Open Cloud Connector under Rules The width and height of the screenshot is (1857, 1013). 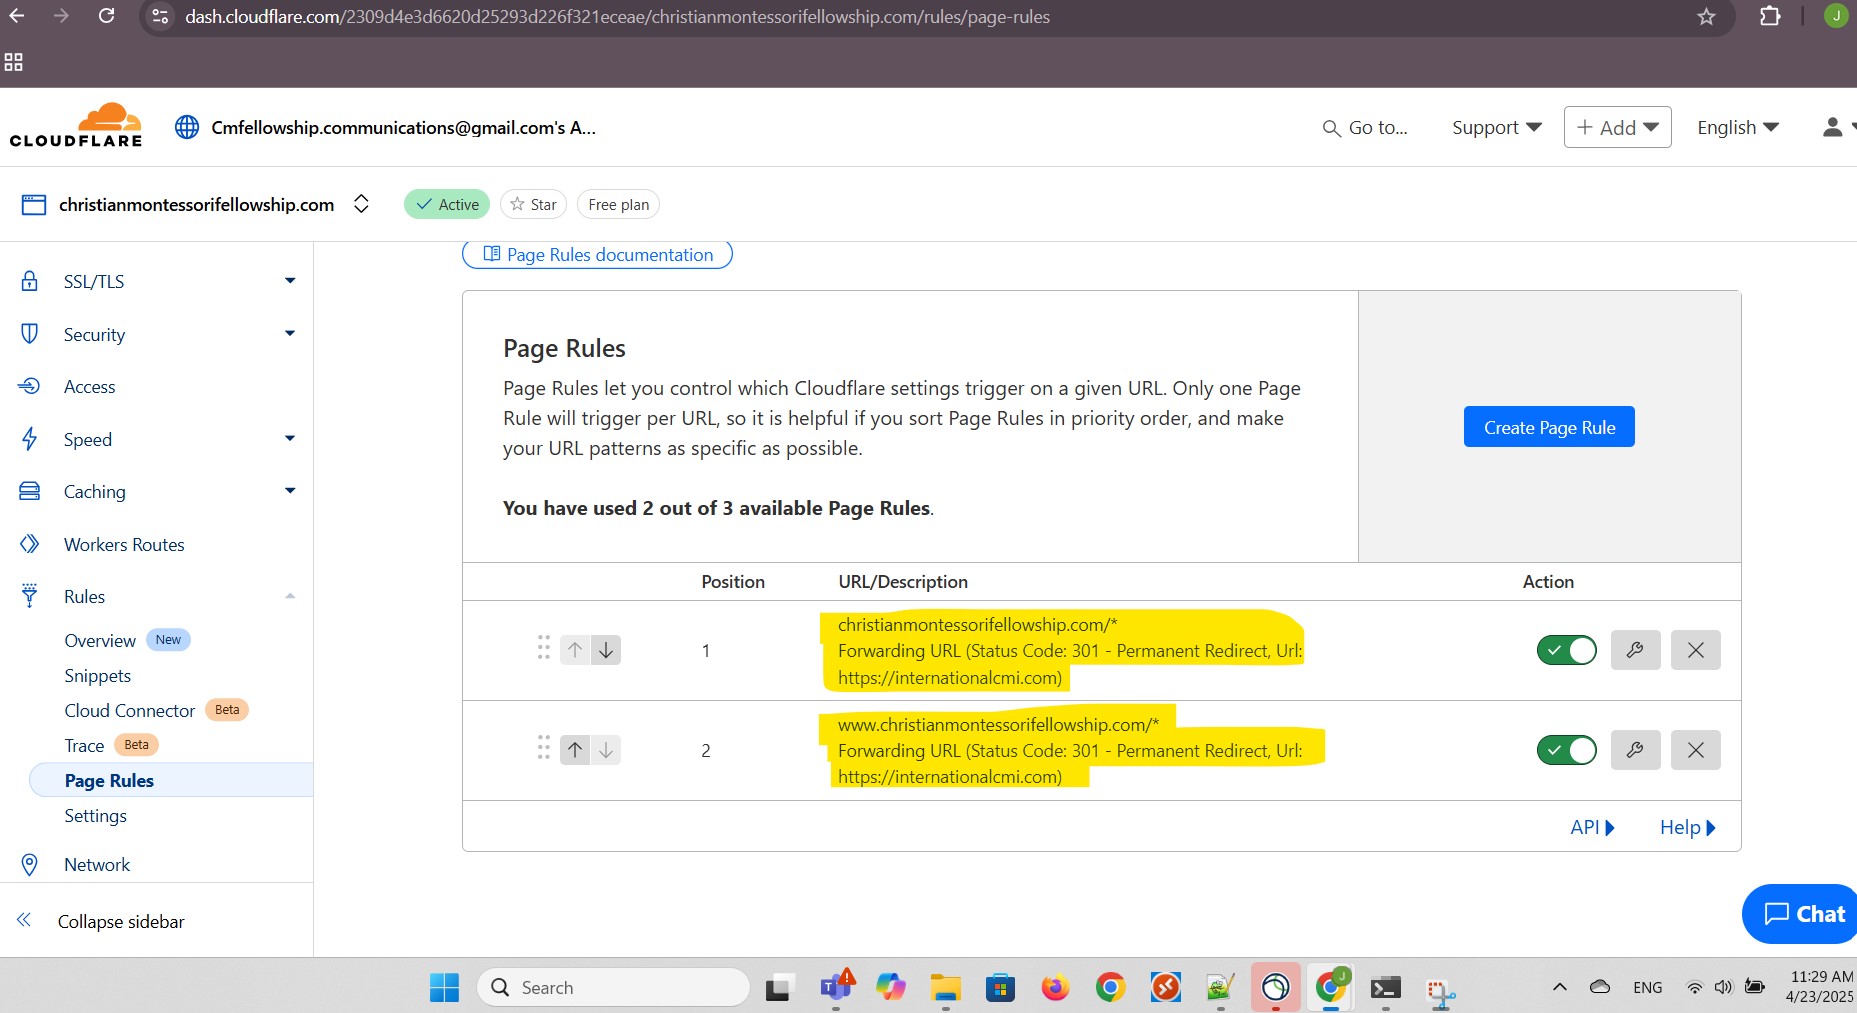pos(130,710)
